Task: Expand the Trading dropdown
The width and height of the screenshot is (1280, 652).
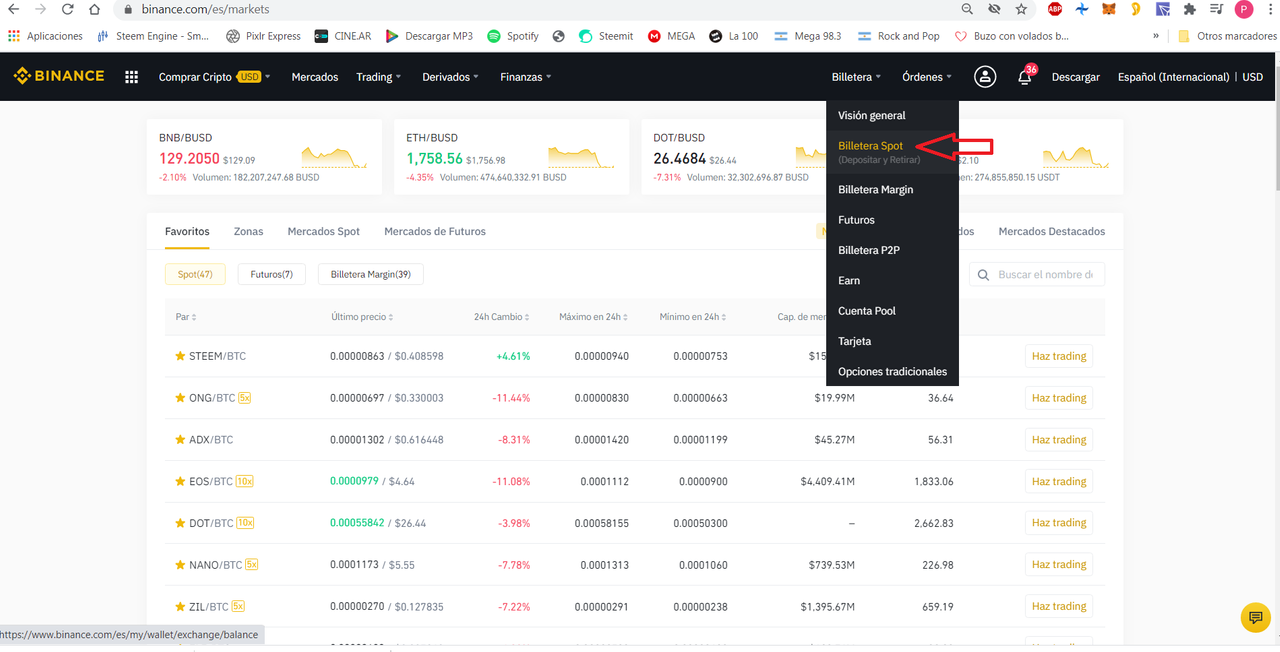Action: (378, 77)
